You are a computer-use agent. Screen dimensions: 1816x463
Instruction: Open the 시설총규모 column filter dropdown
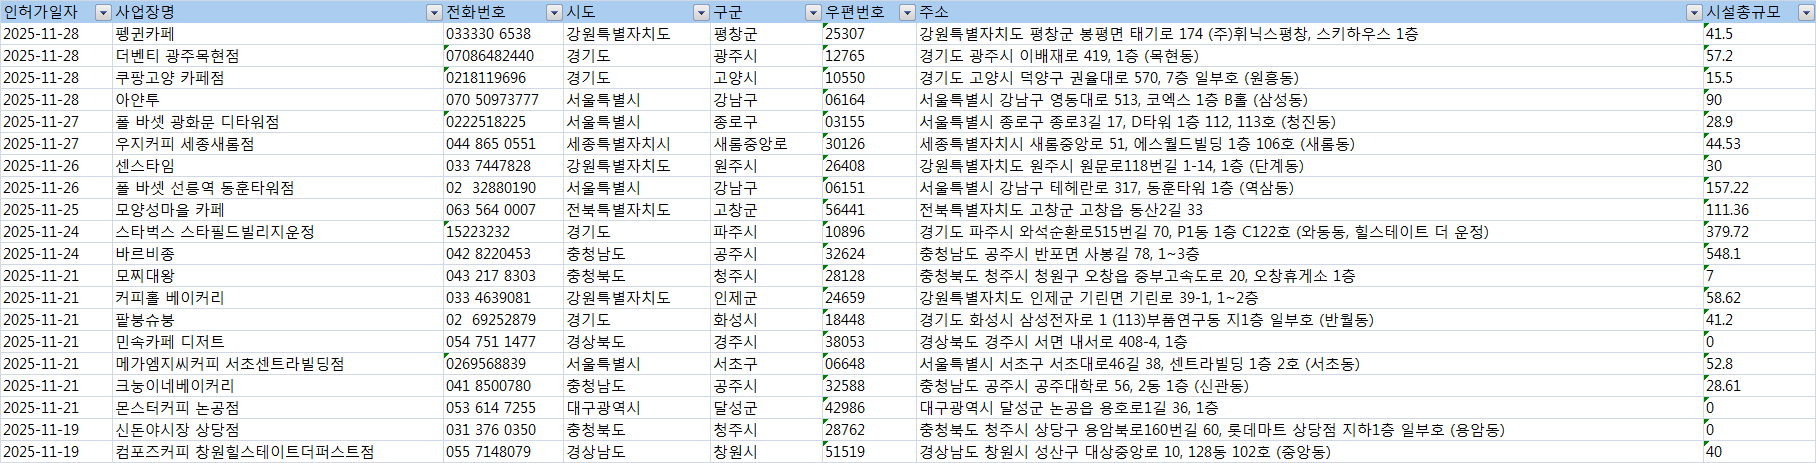pyautogui.click(x=1807, y=12)
